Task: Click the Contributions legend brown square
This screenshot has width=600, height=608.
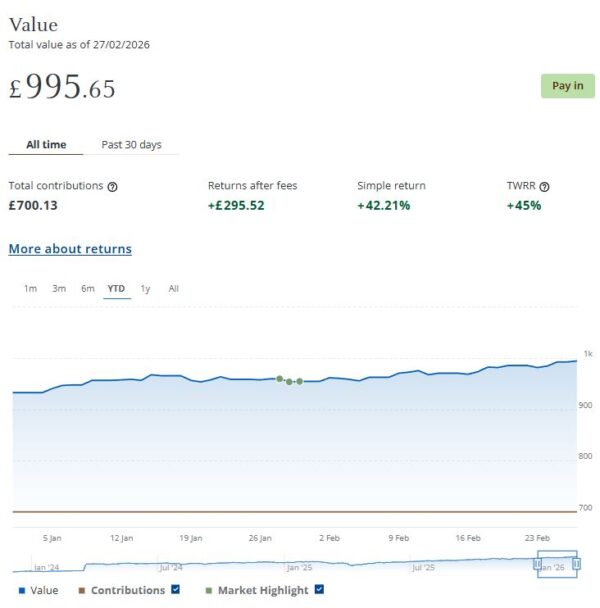Action: (x=82, y=590)
